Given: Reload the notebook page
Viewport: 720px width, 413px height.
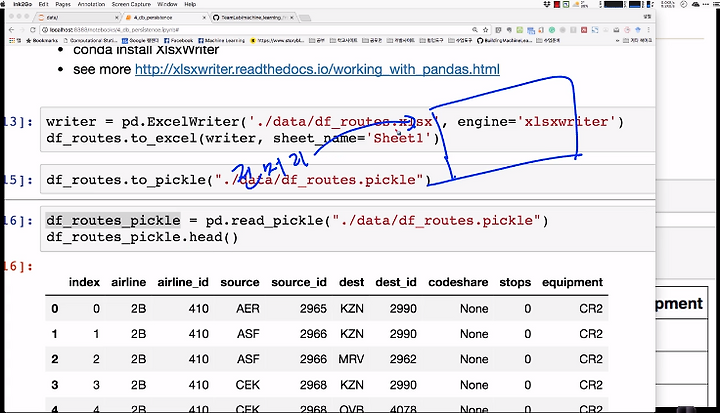Looking at the screenshot, I should pos(33,30).
